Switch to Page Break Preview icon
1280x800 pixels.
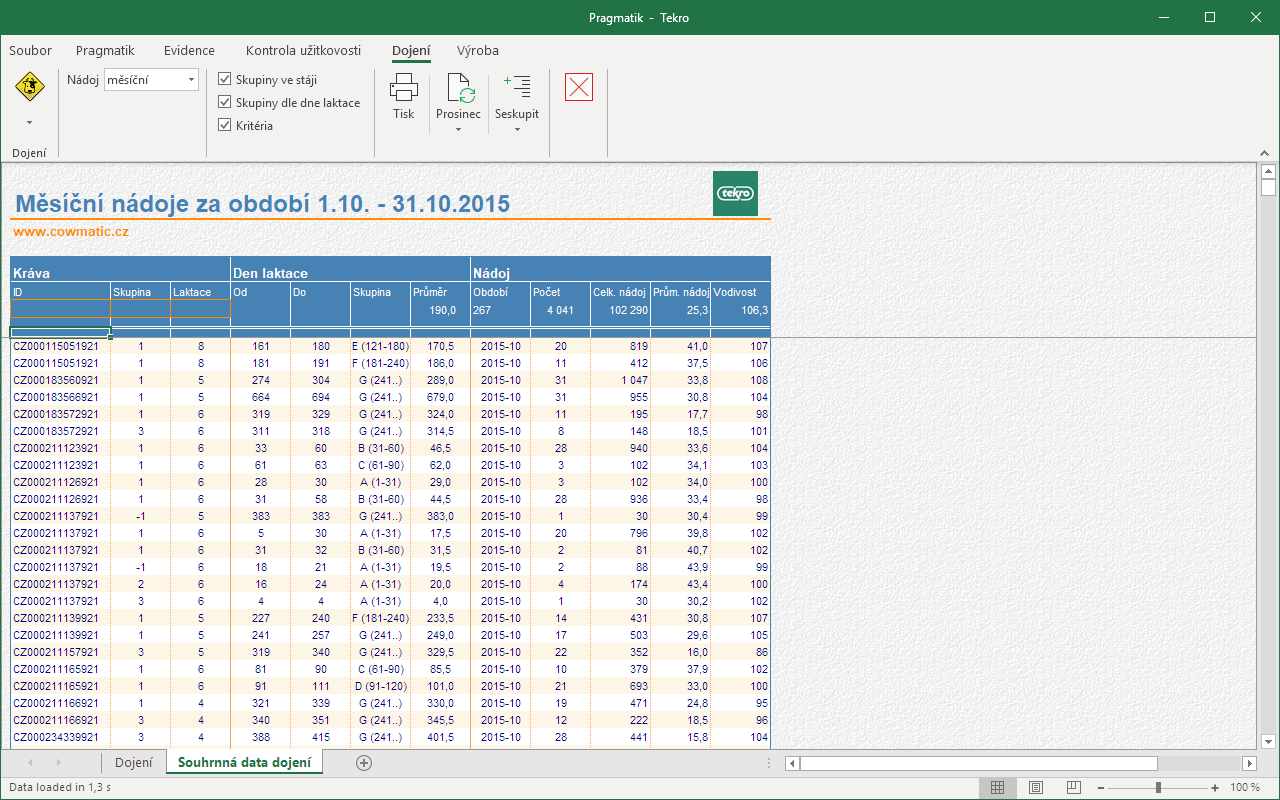[1074, 787]
